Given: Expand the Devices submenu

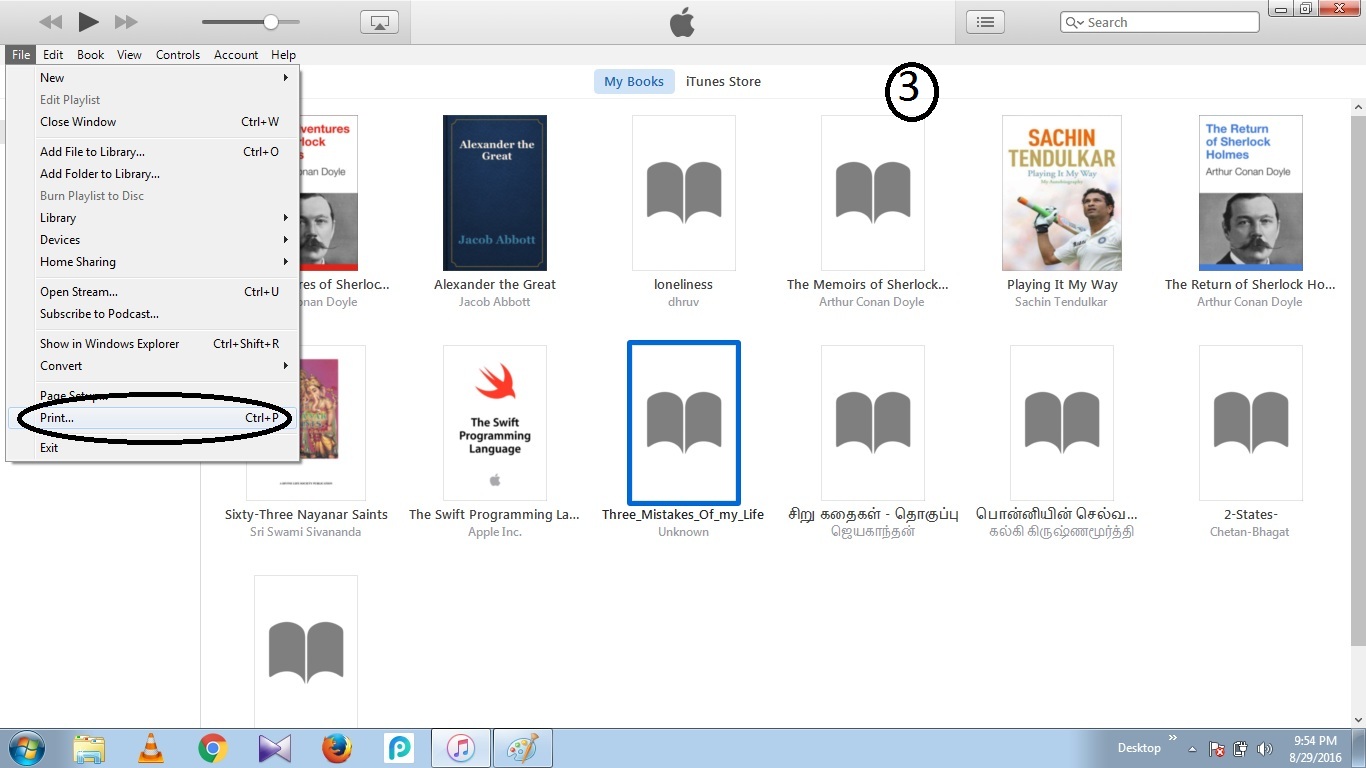Looking at the screenshot, I should coord(152,240).
